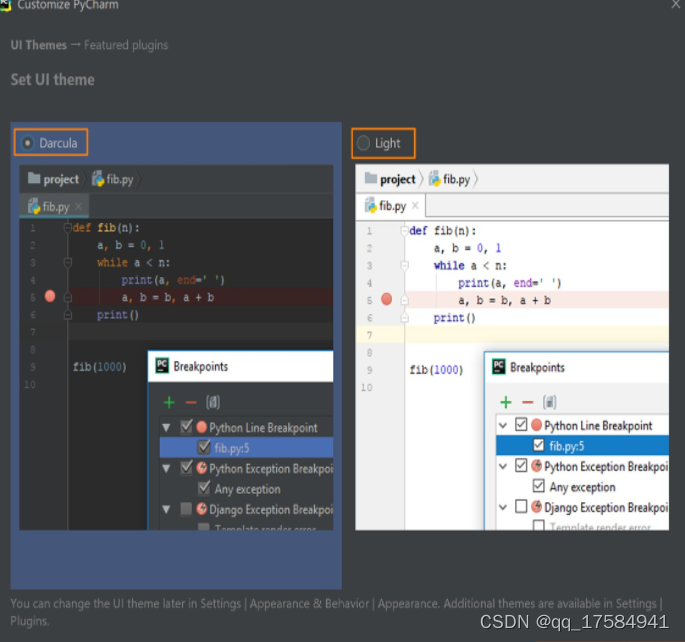The width and height of the screenshot is (685, 642).
Task: Select the Darcula theme radio button
Action: (28, 143)
